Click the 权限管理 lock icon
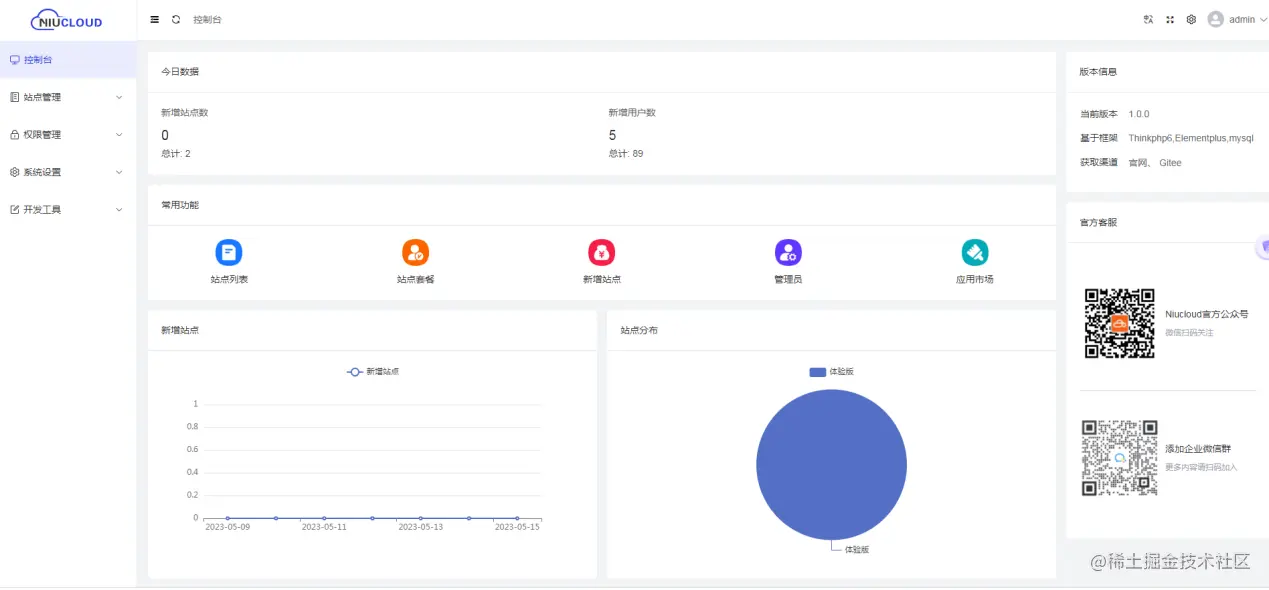The width and height of the screenshot is (1269, 590). pos(14,134)
